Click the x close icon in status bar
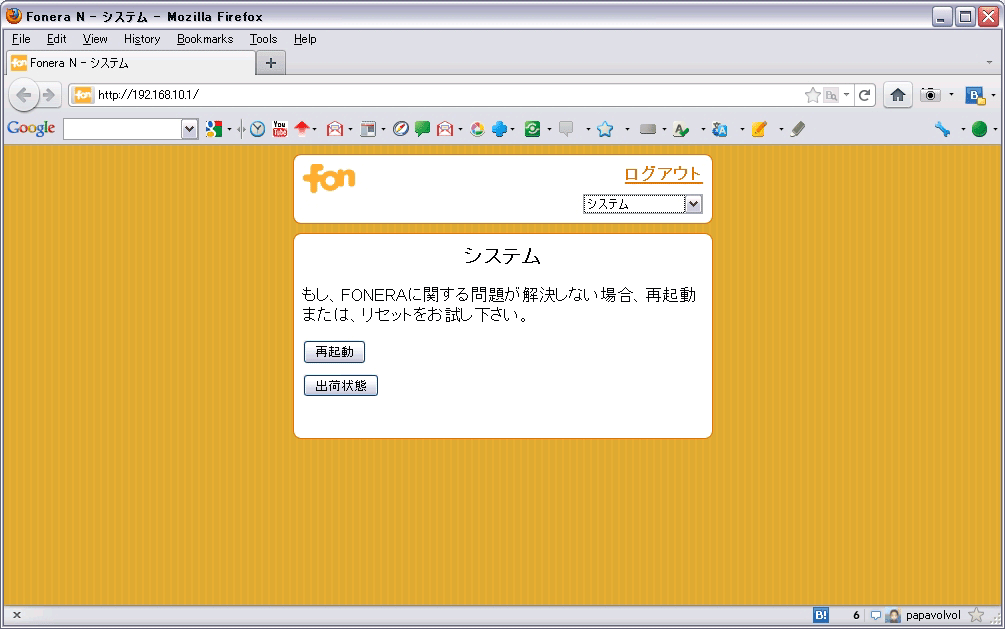The width and height of the screenshot is (1005, 629). pos(17,615)
